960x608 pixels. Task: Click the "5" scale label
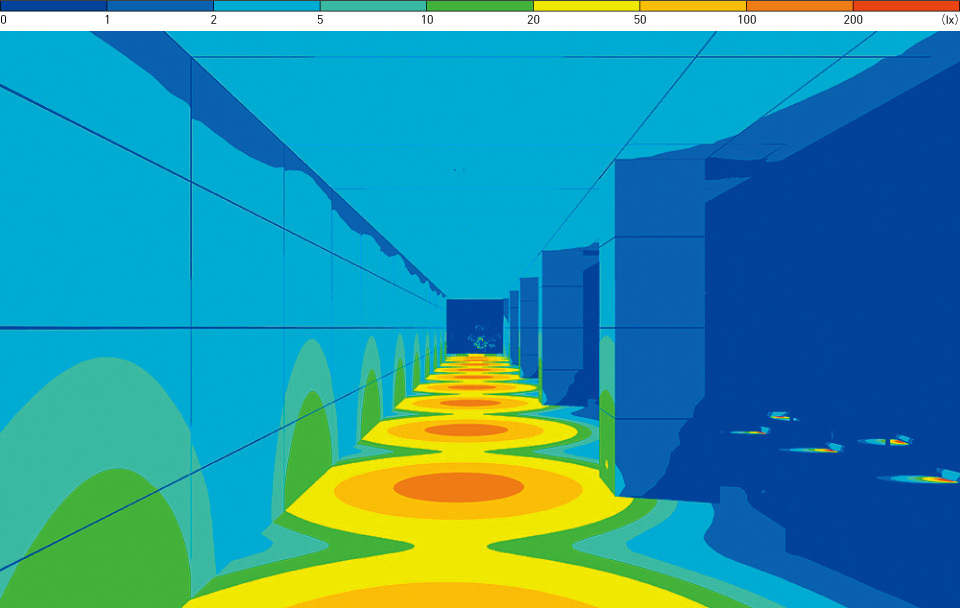click(x=320, y=20)
